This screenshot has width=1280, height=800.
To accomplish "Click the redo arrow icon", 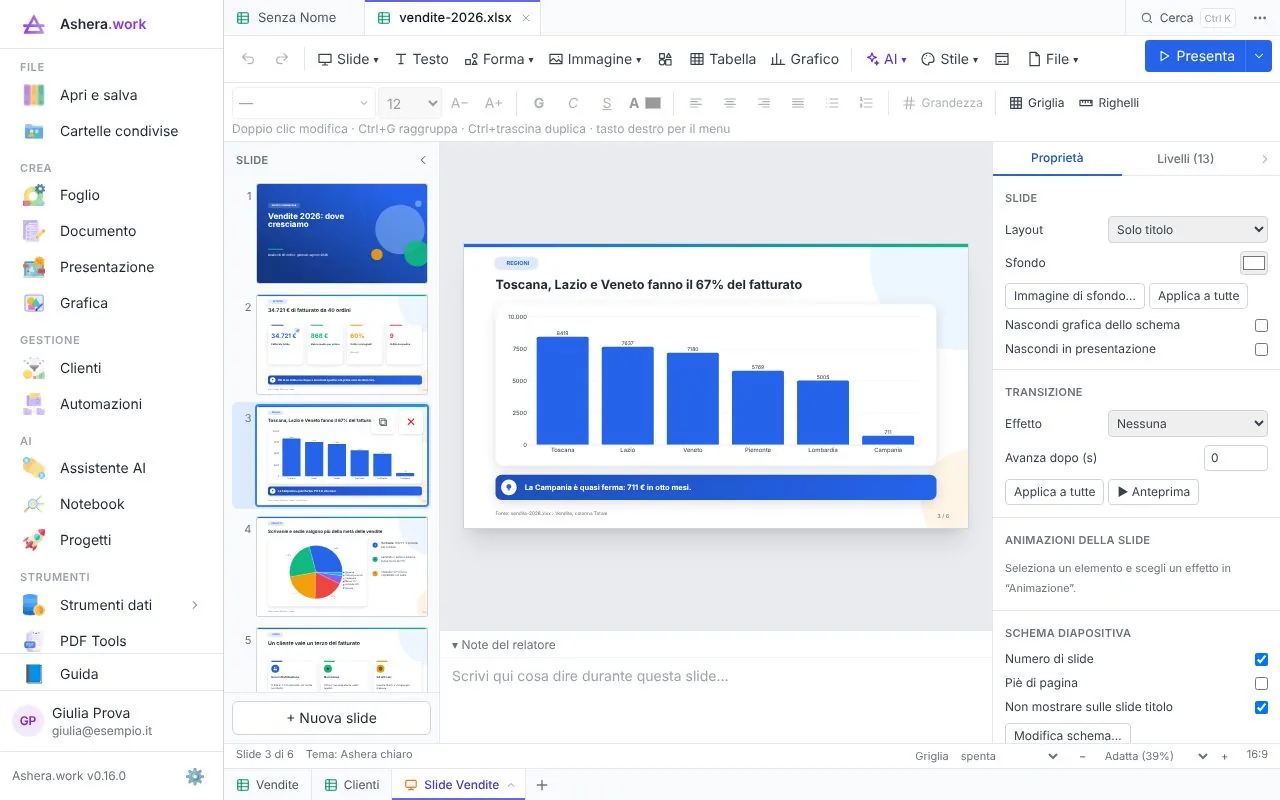I will (x=282, y=59).
